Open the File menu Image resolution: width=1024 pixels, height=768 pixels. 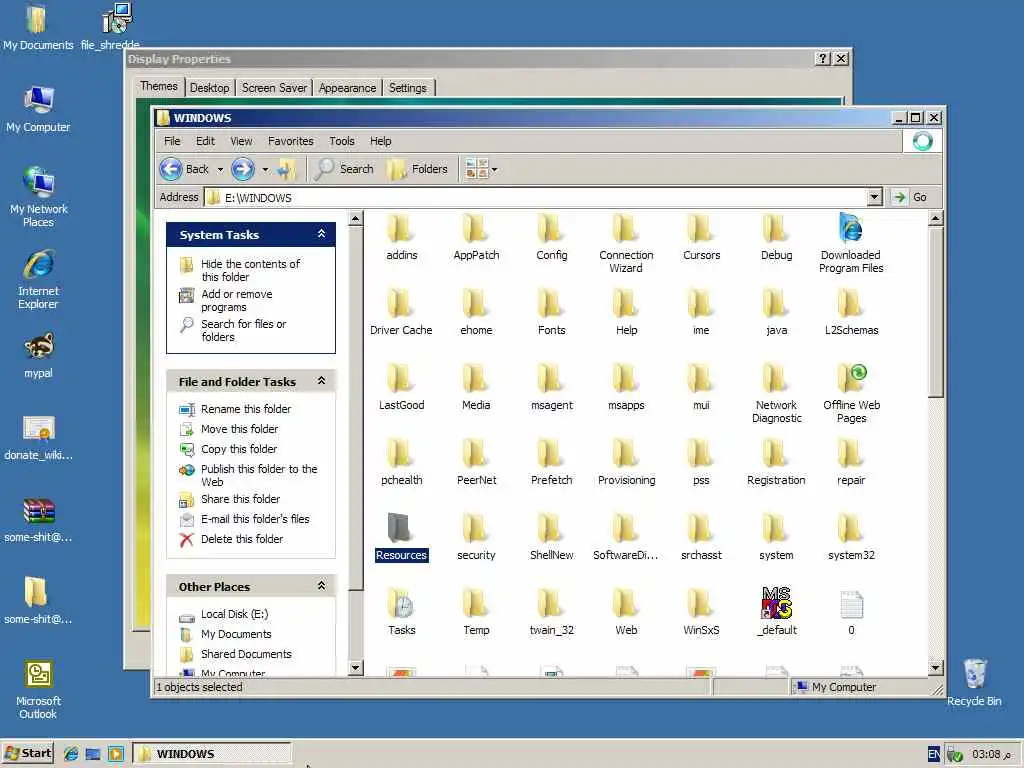tap(172, 141)
